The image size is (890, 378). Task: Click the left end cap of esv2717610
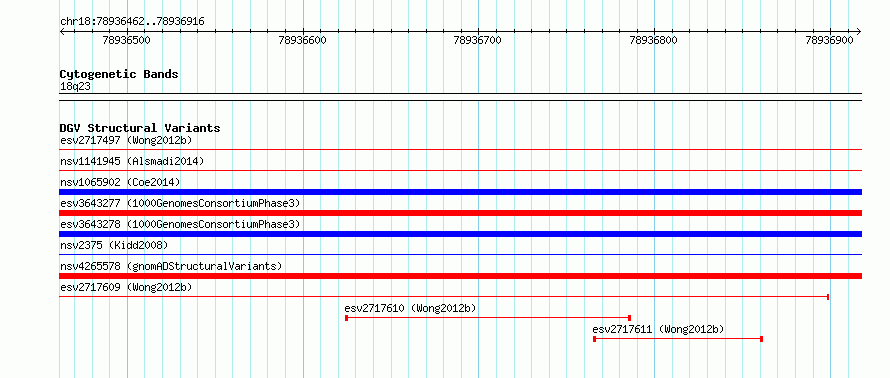click(346, 318)
